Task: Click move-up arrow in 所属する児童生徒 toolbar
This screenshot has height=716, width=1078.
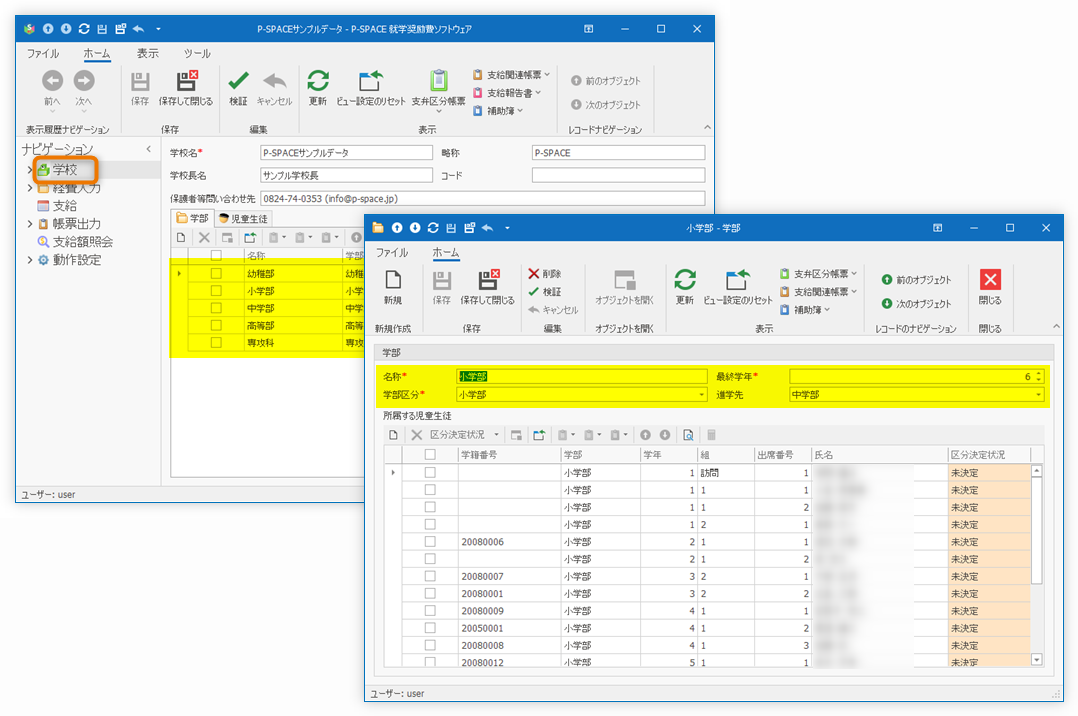Action: (x=646, y=435)
